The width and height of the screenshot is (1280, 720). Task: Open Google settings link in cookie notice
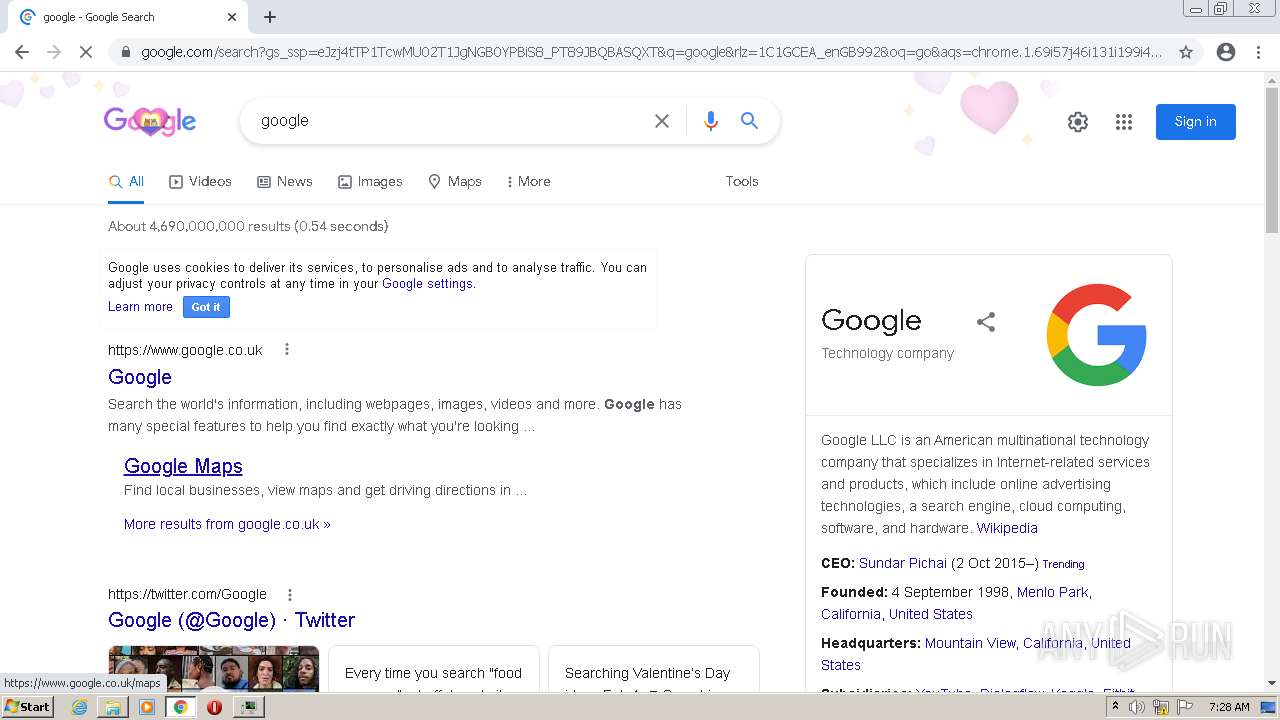click(427, 284)
